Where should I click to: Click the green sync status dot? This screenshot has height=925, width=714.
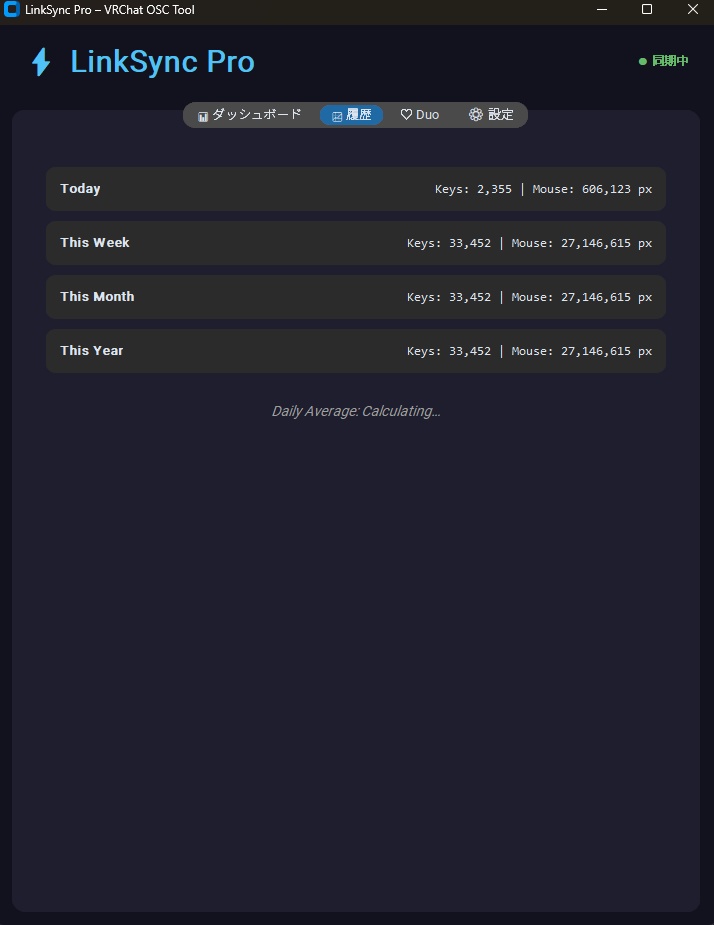(x=643, y=61)
